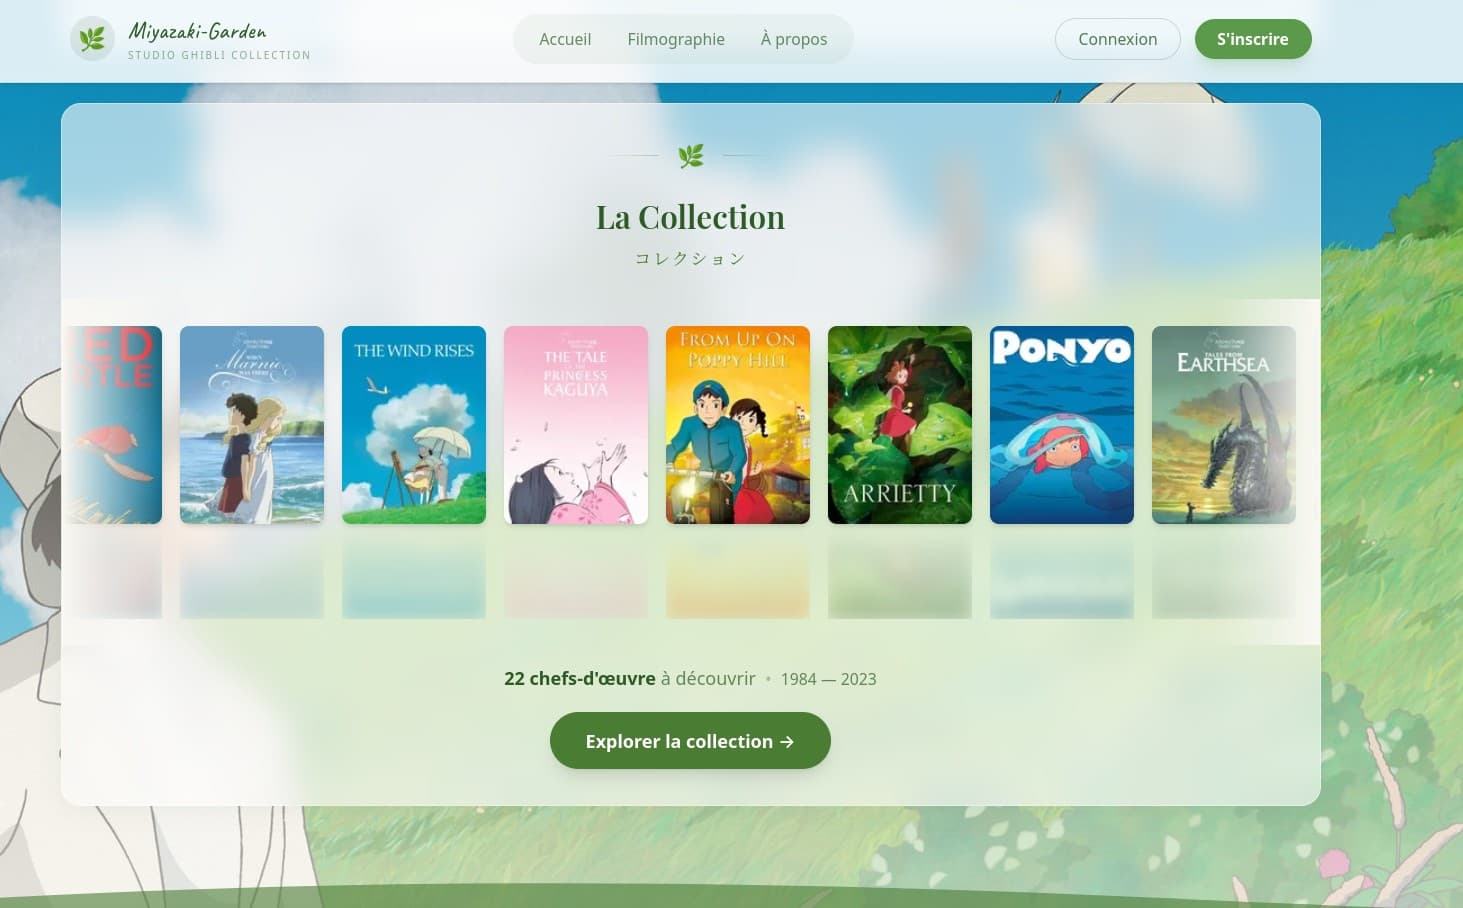Go to the Filmographie page
The height and width of the screenshot is (908, 1463).
[x=676, y=39]
